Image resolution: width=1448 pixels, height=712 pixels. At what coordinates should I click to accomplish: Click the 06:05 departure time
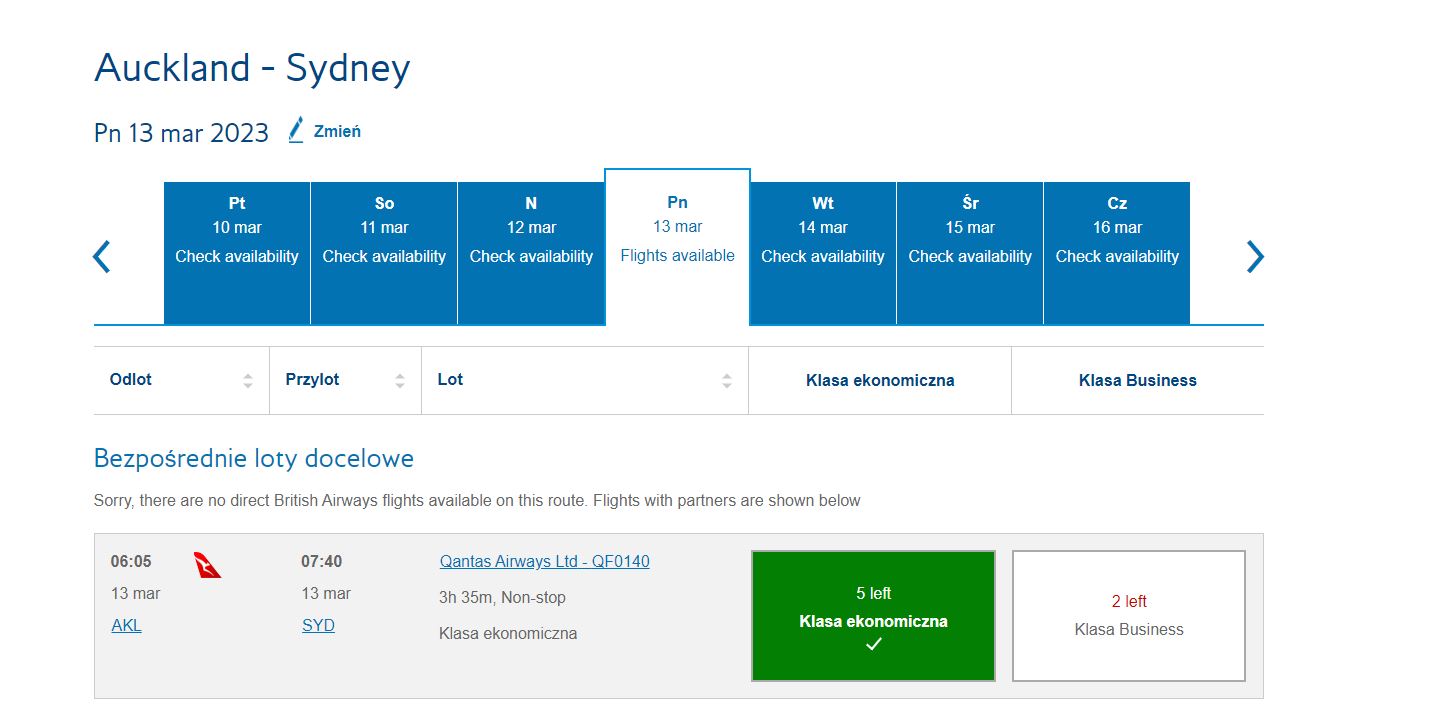131,562
